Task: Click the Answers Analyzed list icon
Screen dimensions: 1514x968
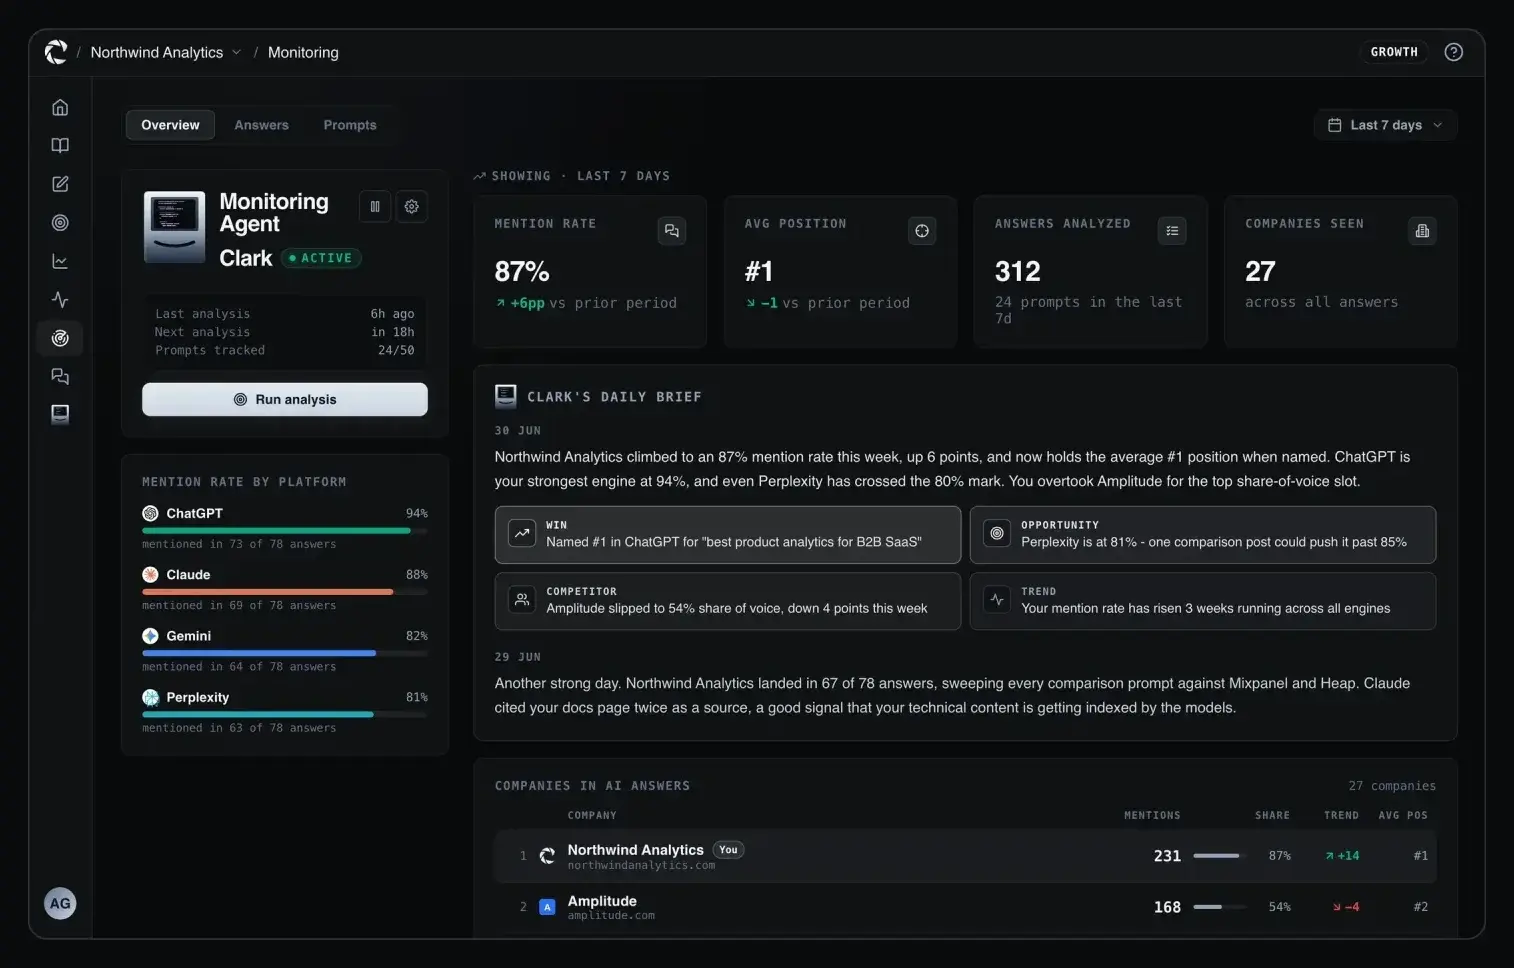Action: (x=1172, y=231)
